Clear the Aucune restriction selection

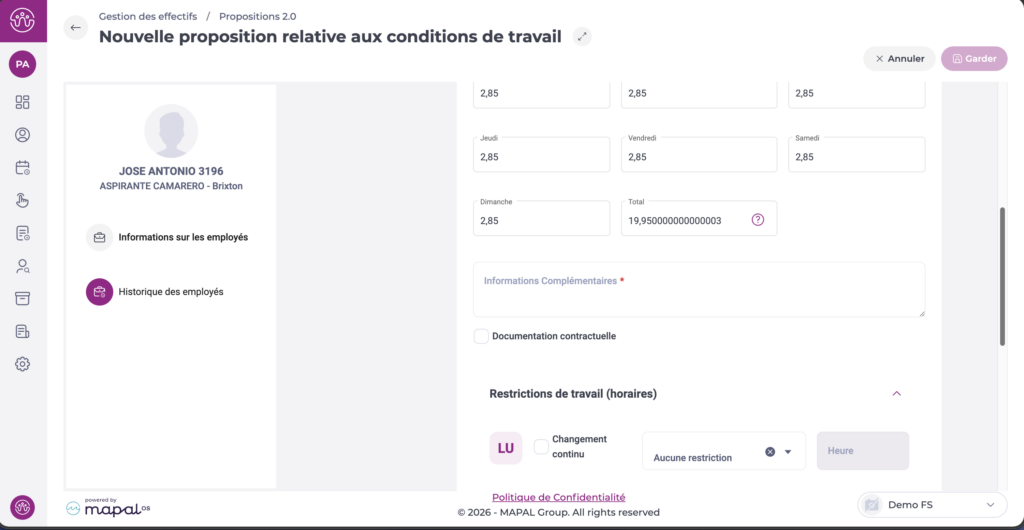point(770,452)
